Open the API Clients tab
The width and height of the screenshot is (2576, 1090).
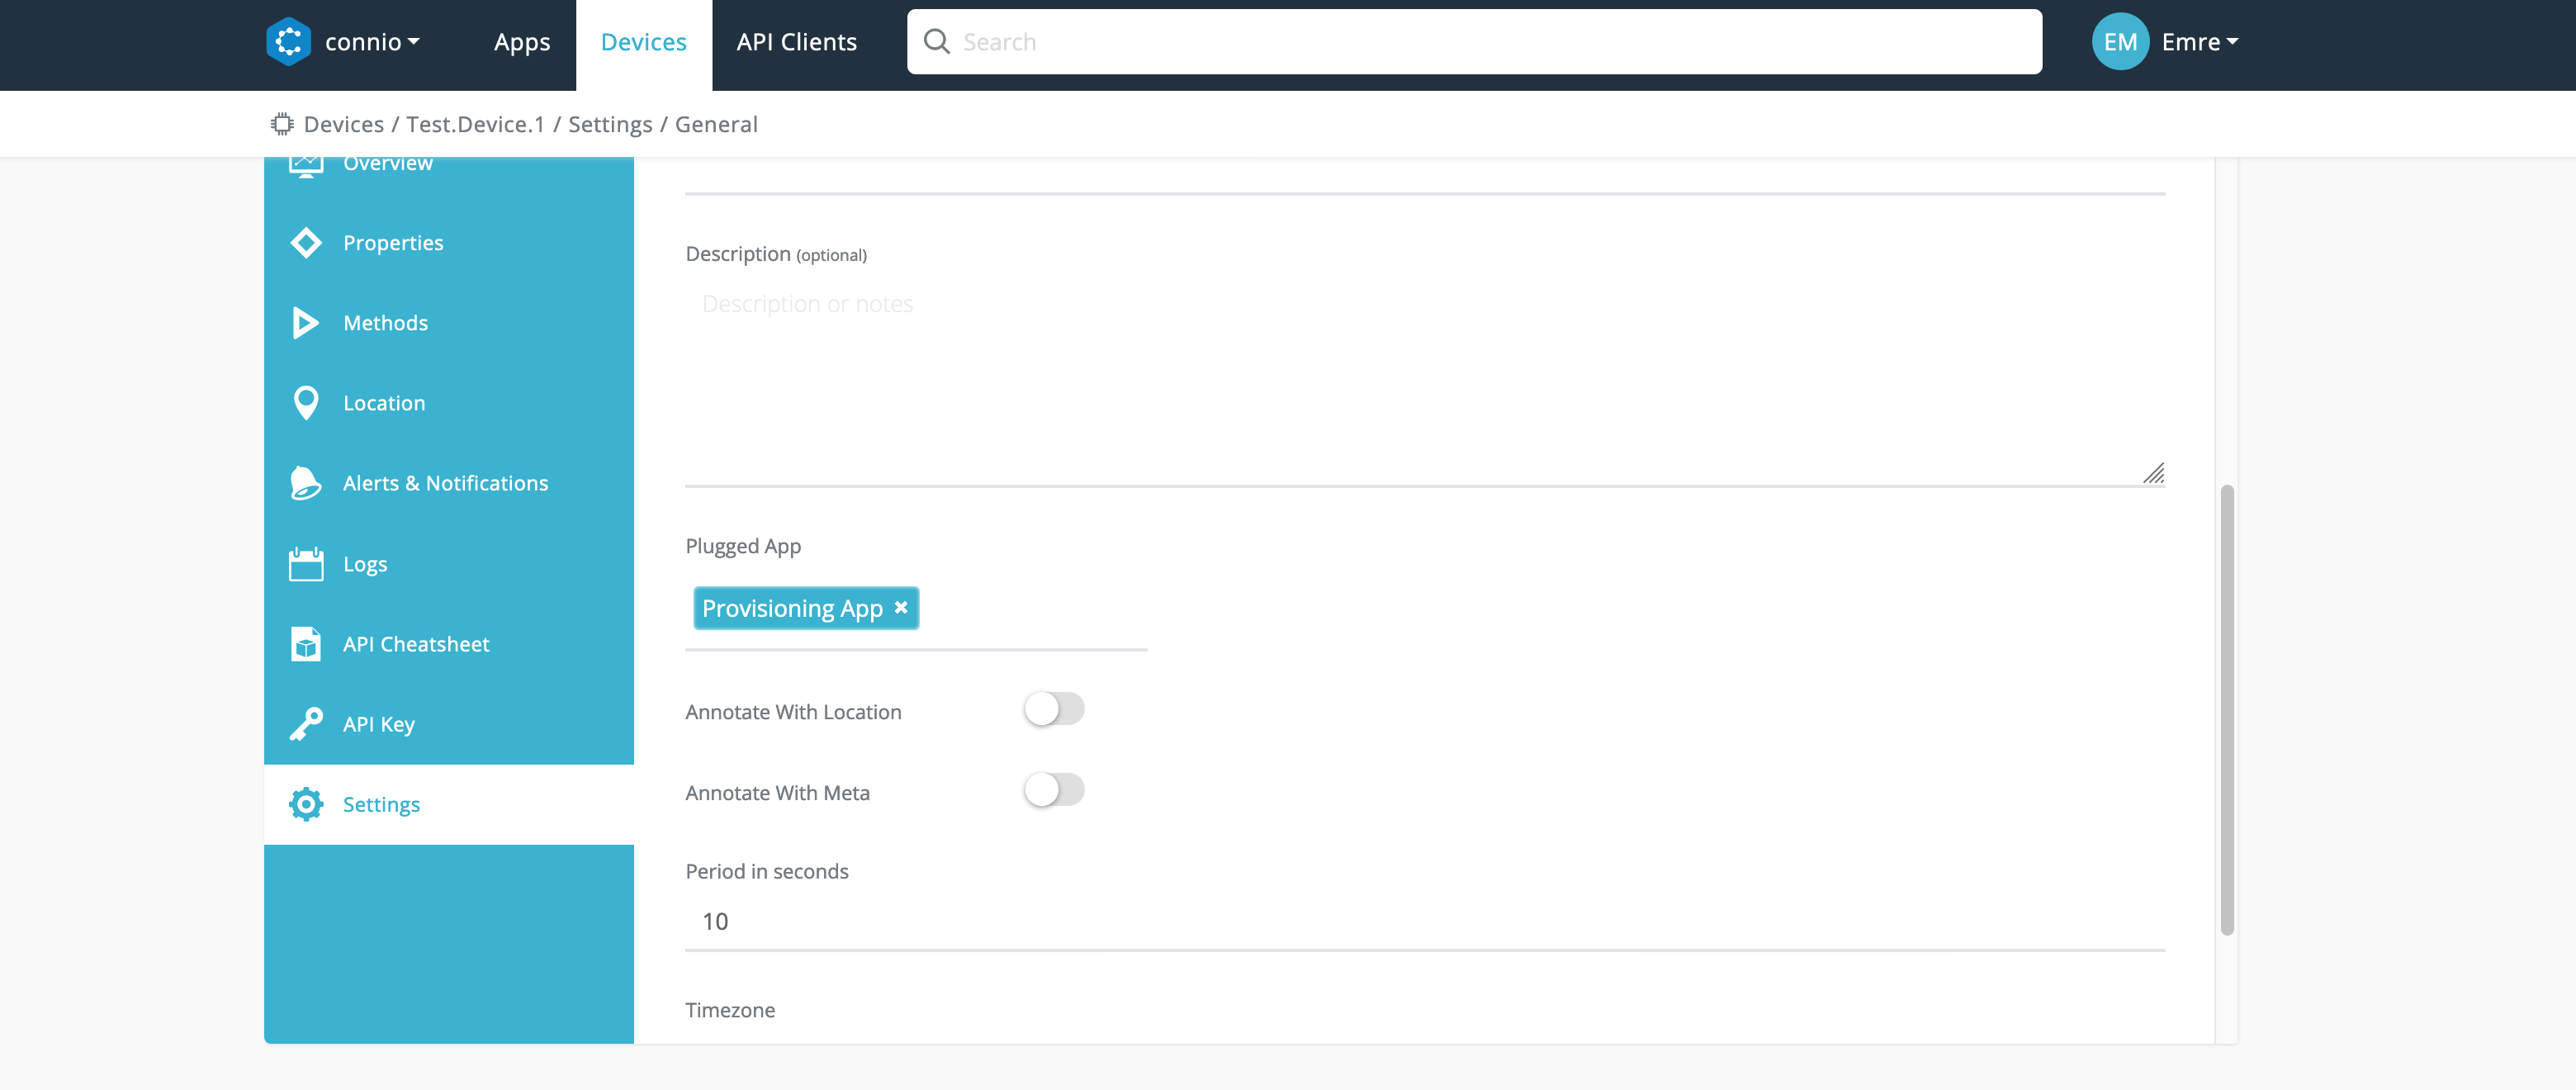point(796,42)
